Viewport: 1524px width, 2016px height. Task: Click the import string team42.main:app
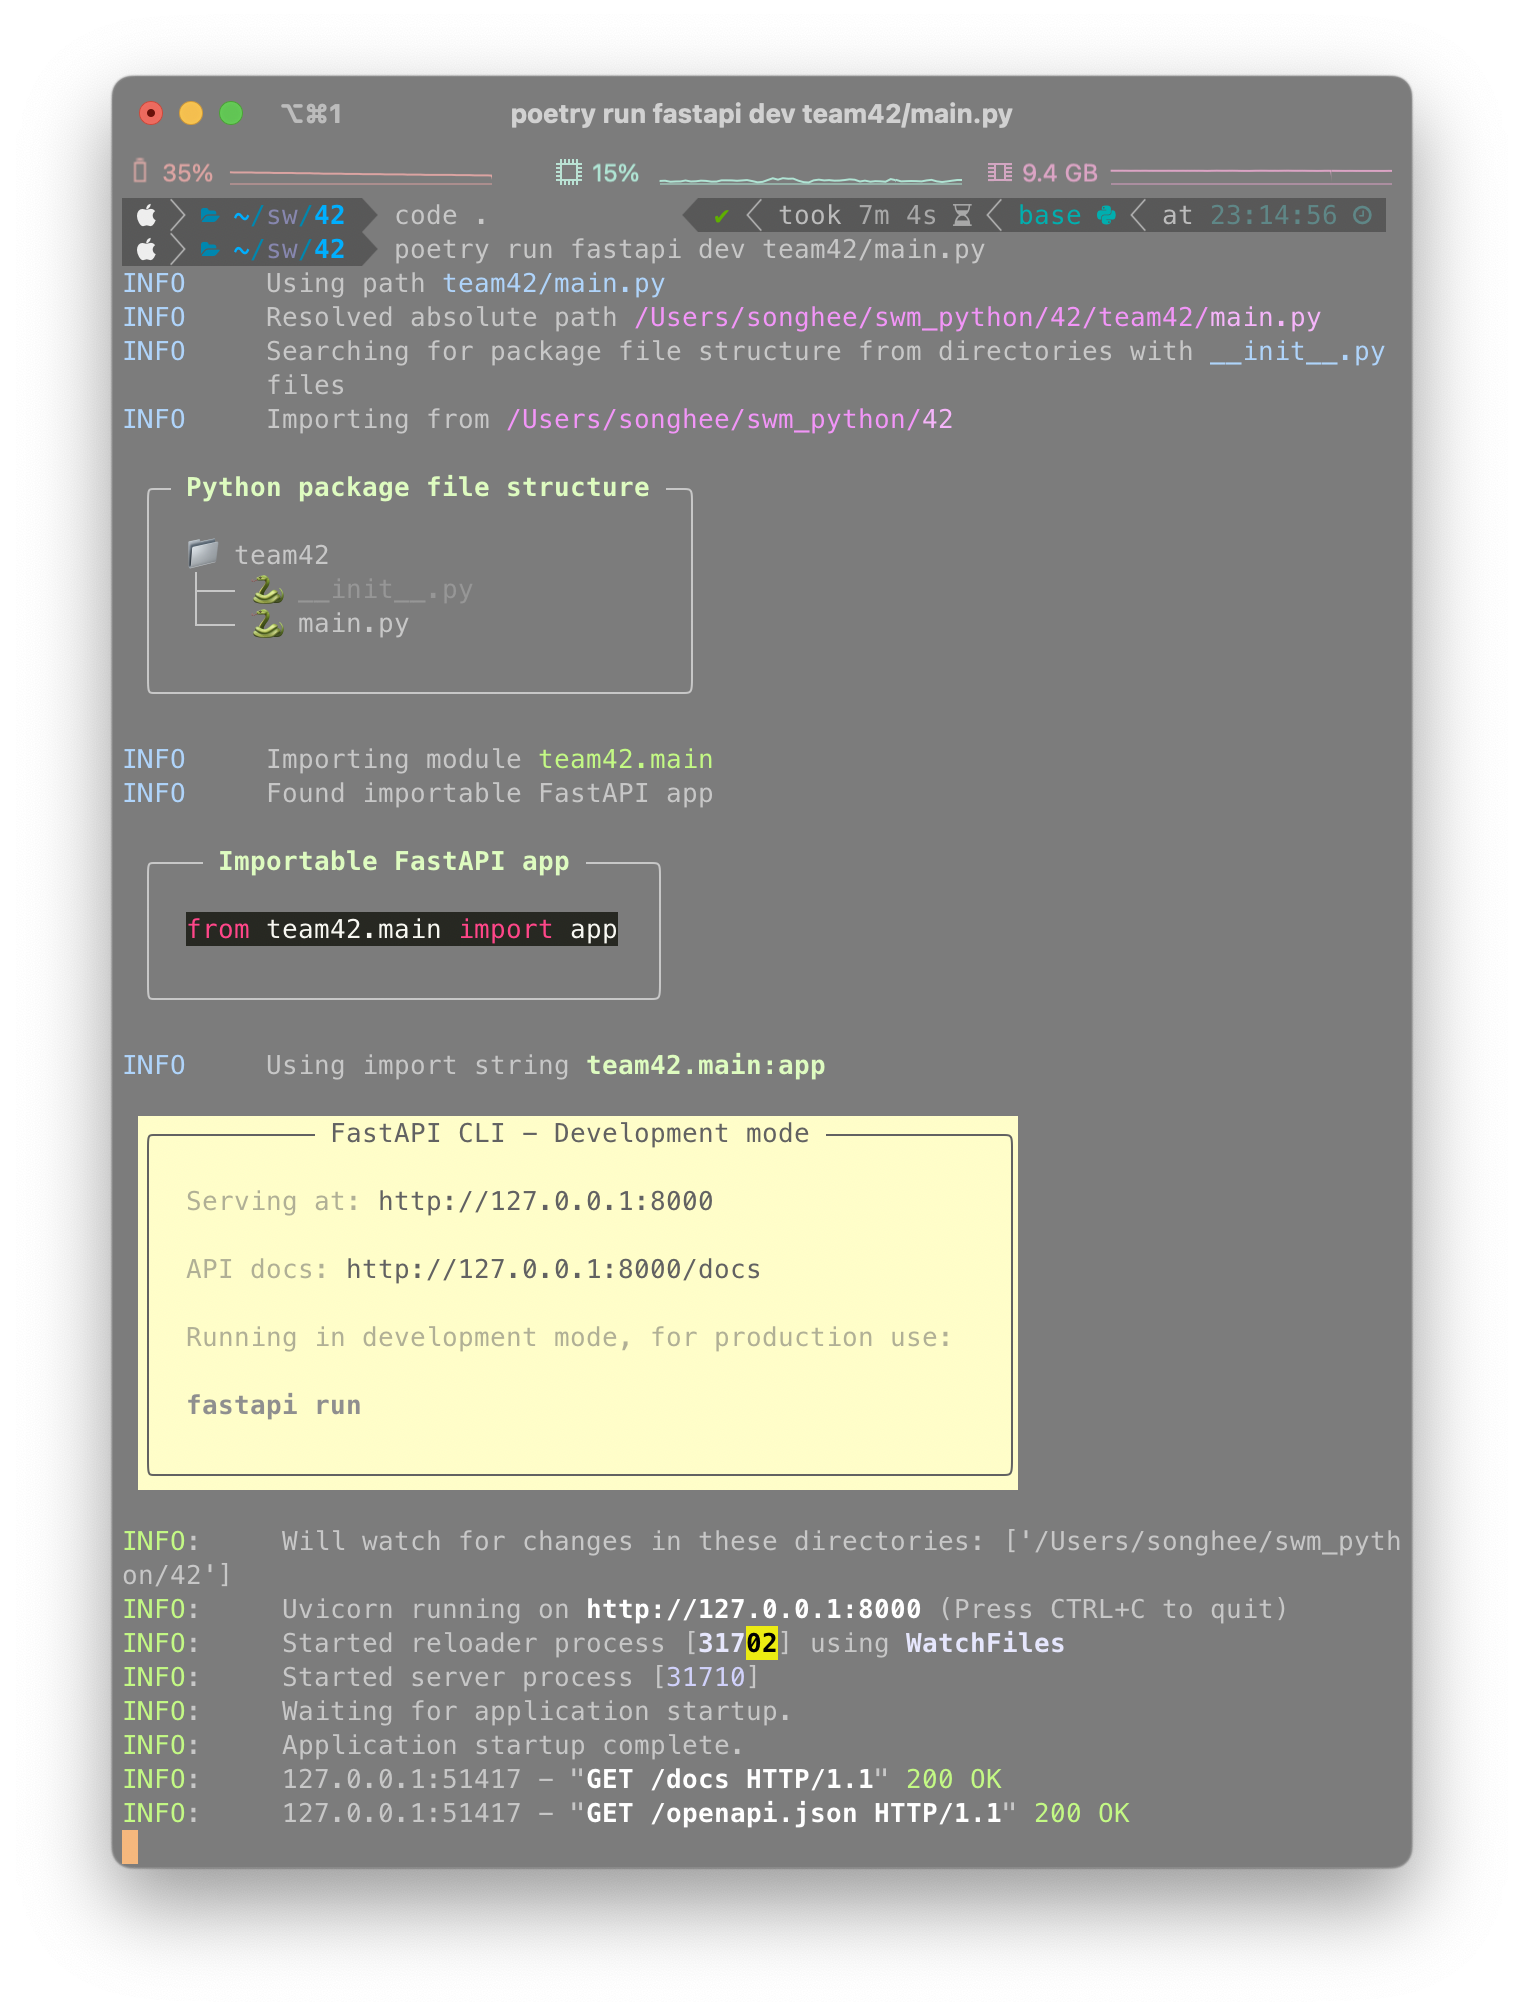[705, 1065]
